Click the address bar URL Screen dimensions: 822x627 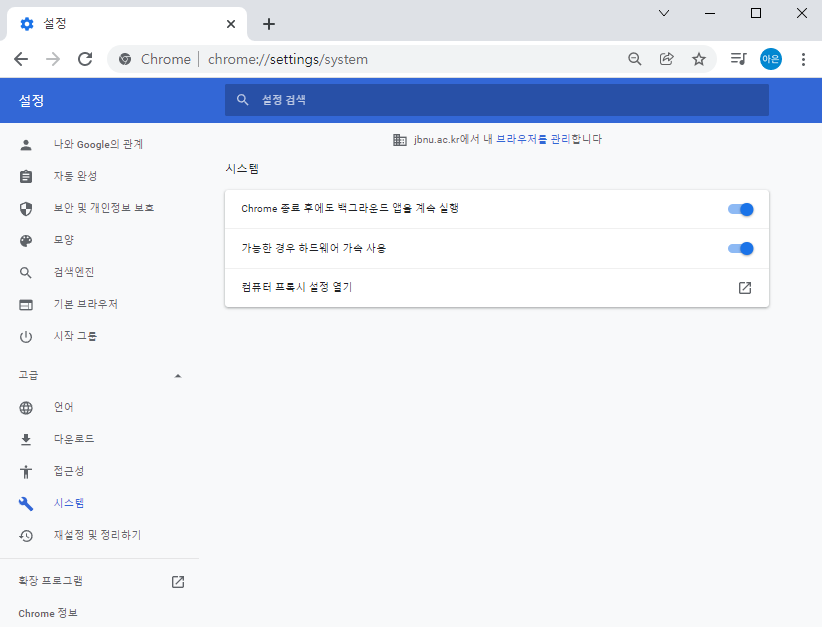click(x=288, y=59)
